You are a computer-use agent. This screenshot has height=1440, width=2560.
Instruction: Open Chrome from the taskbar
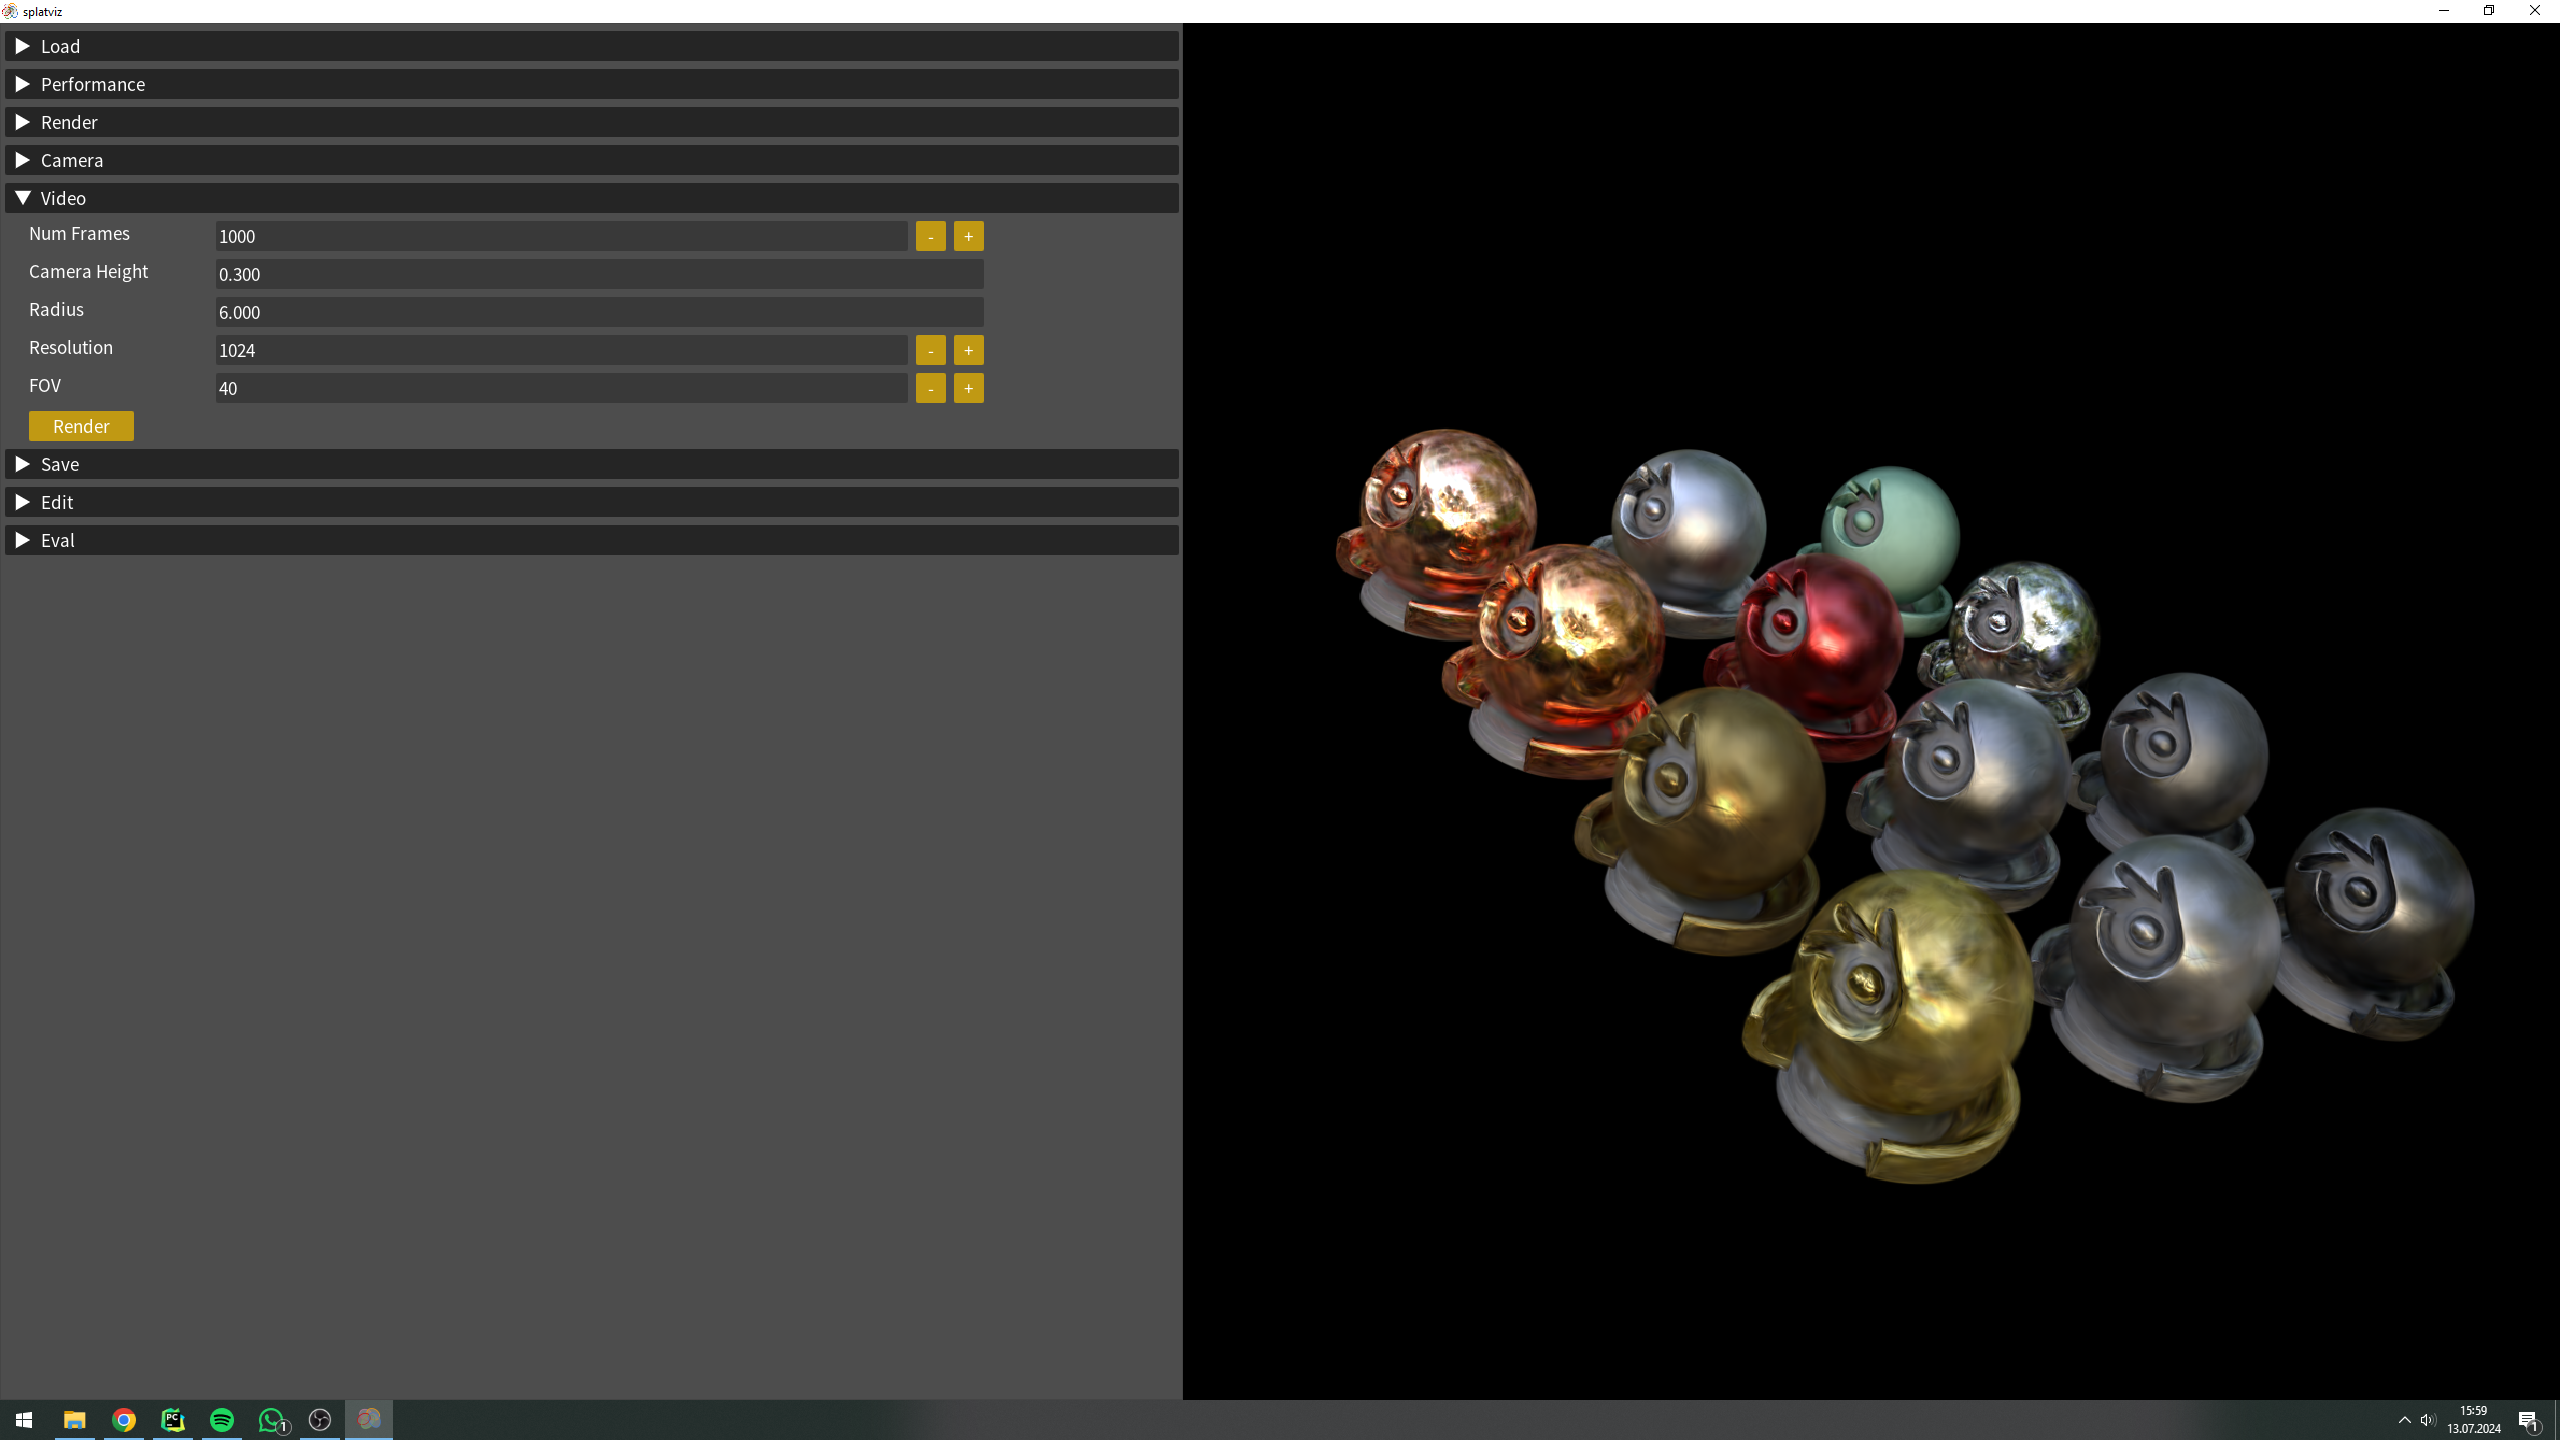pyautogui.click(x=124, y=1420)
